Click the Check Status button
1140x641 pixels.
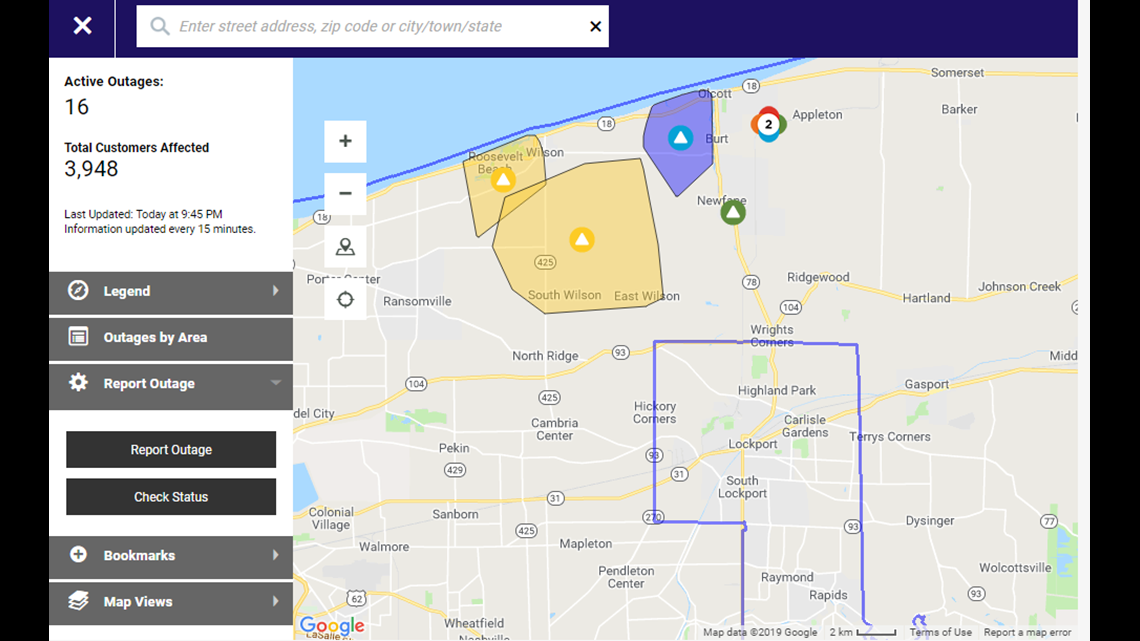(x=170, y=496)
